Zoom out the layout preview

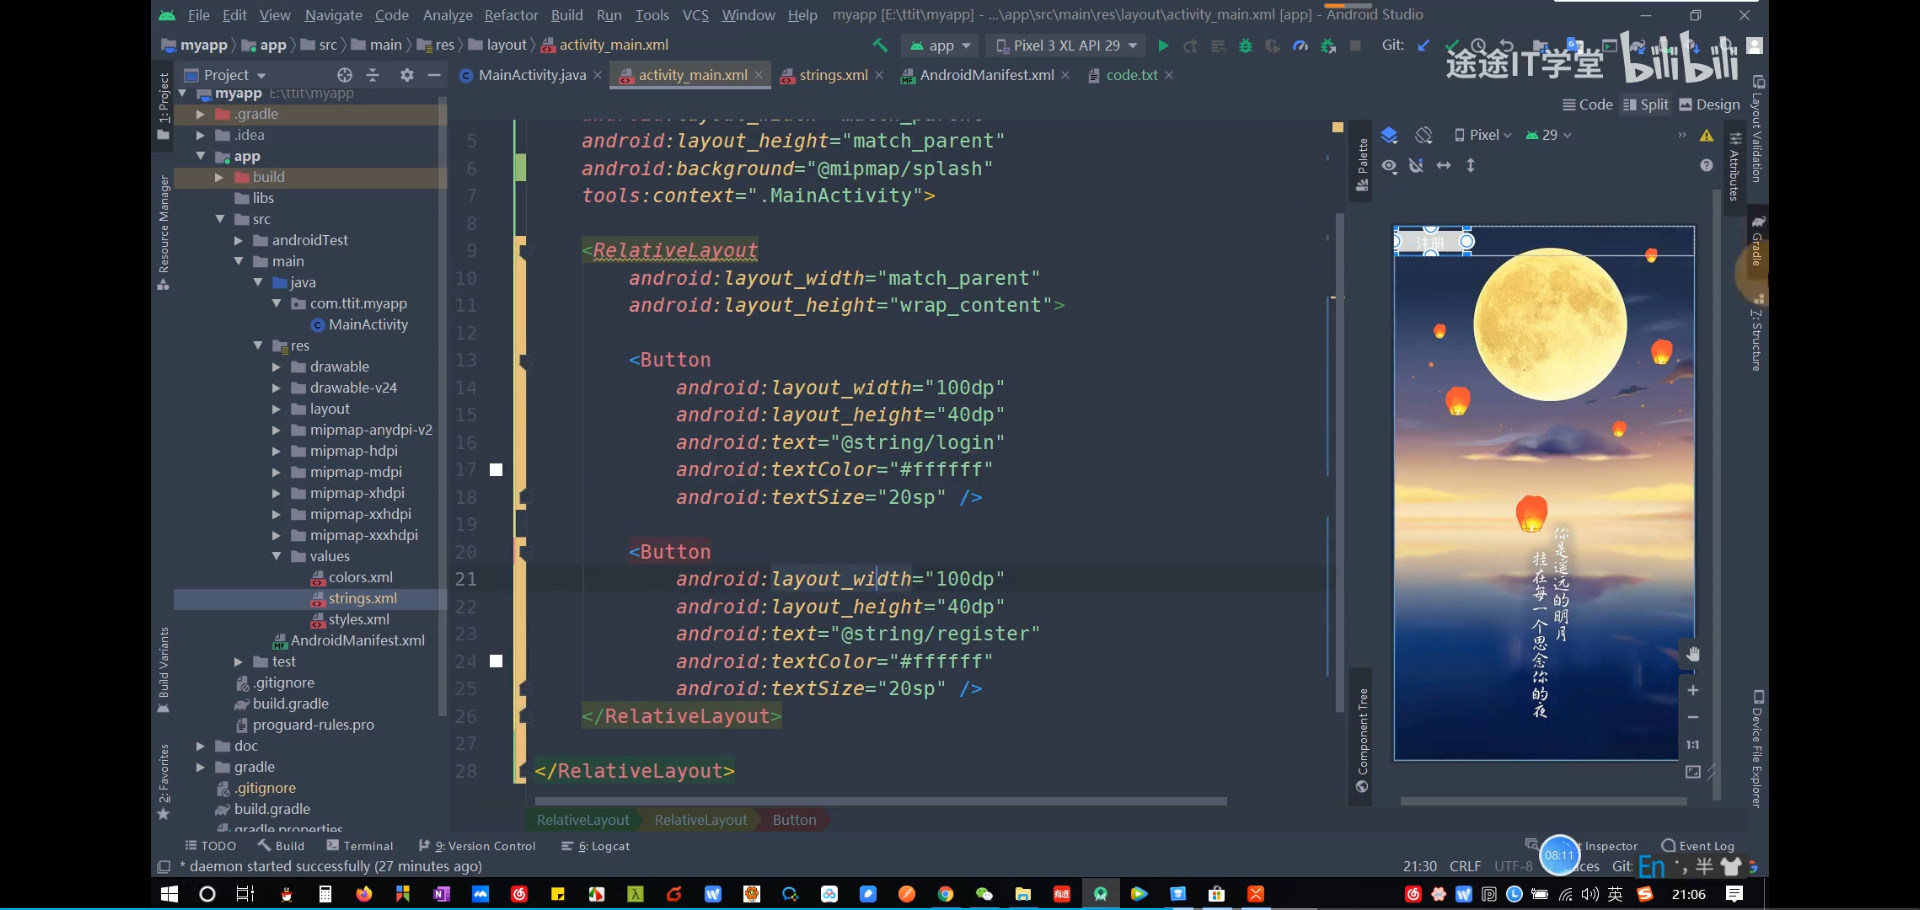coord(1693,717)
